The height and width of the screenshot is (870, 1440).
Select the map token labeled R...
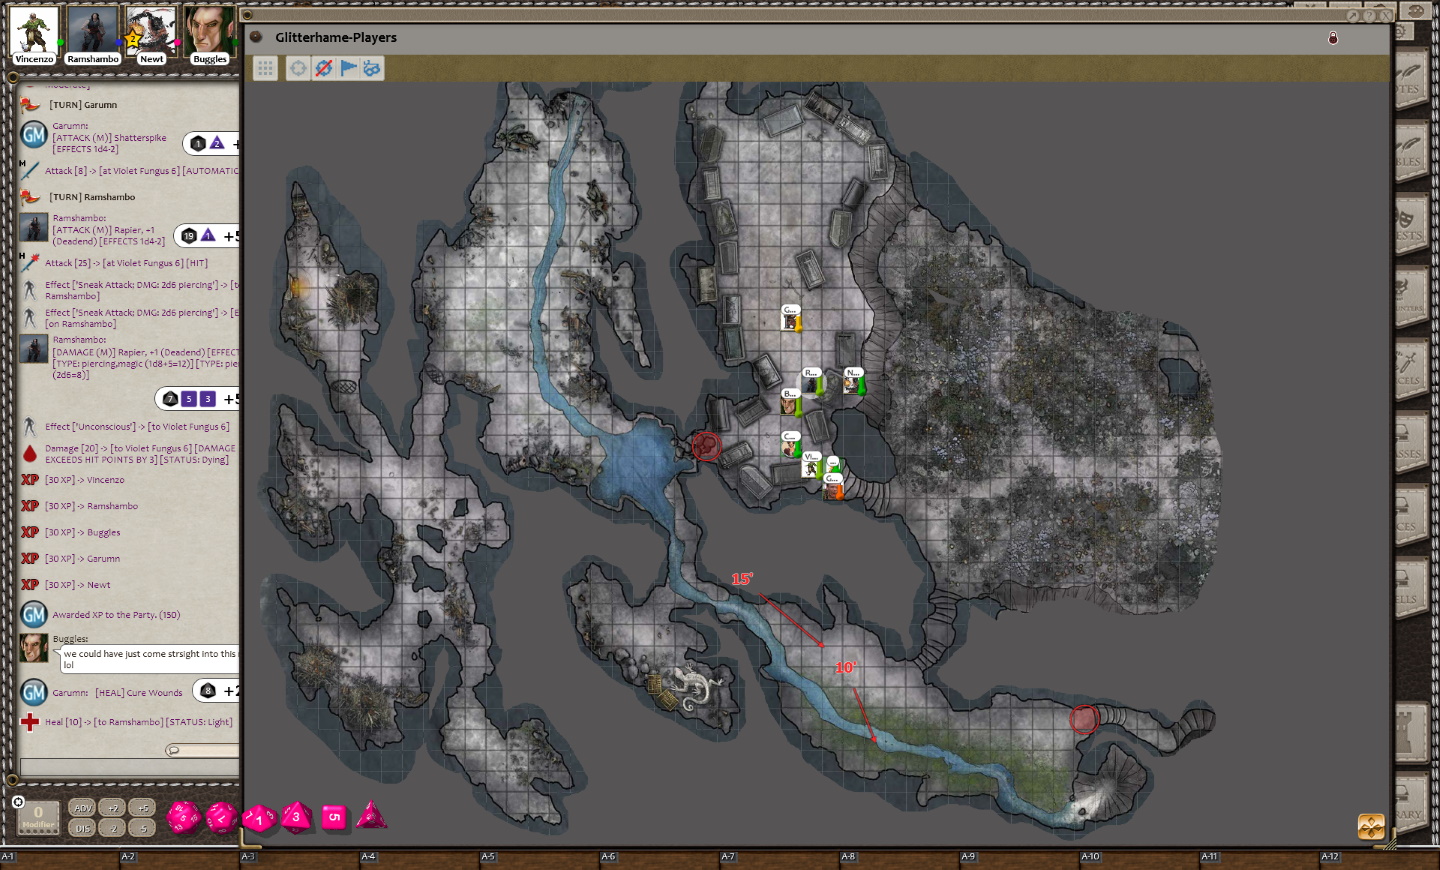point(812,383)
